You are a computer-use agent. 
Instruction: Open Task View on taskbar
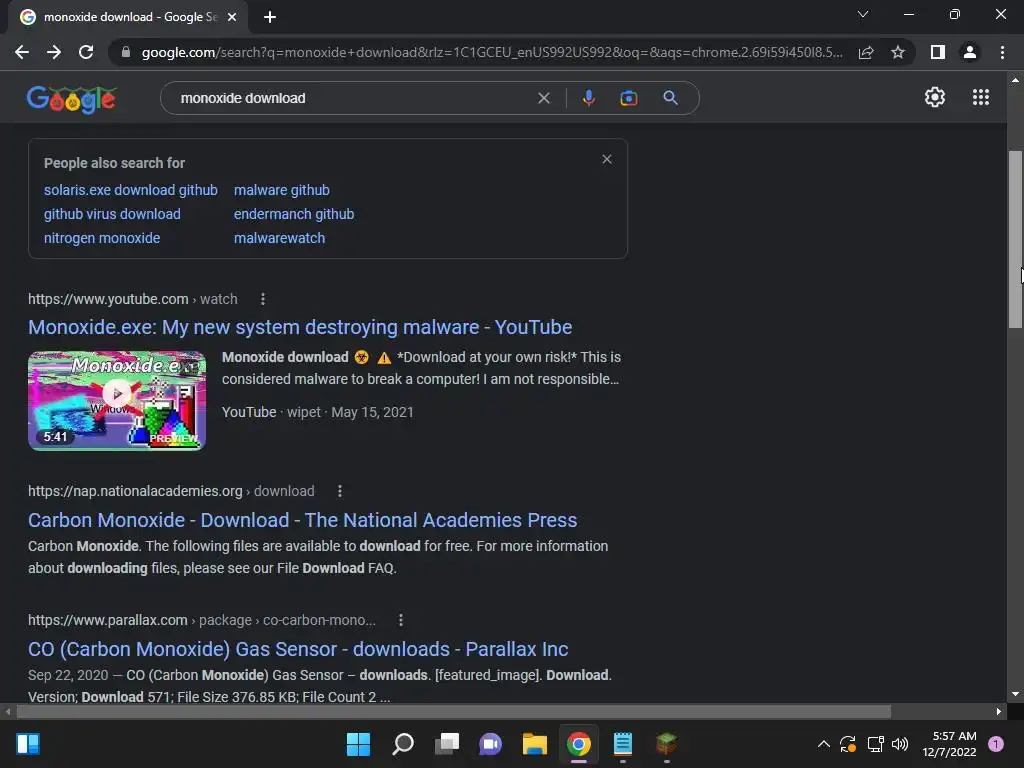point(447,744)
